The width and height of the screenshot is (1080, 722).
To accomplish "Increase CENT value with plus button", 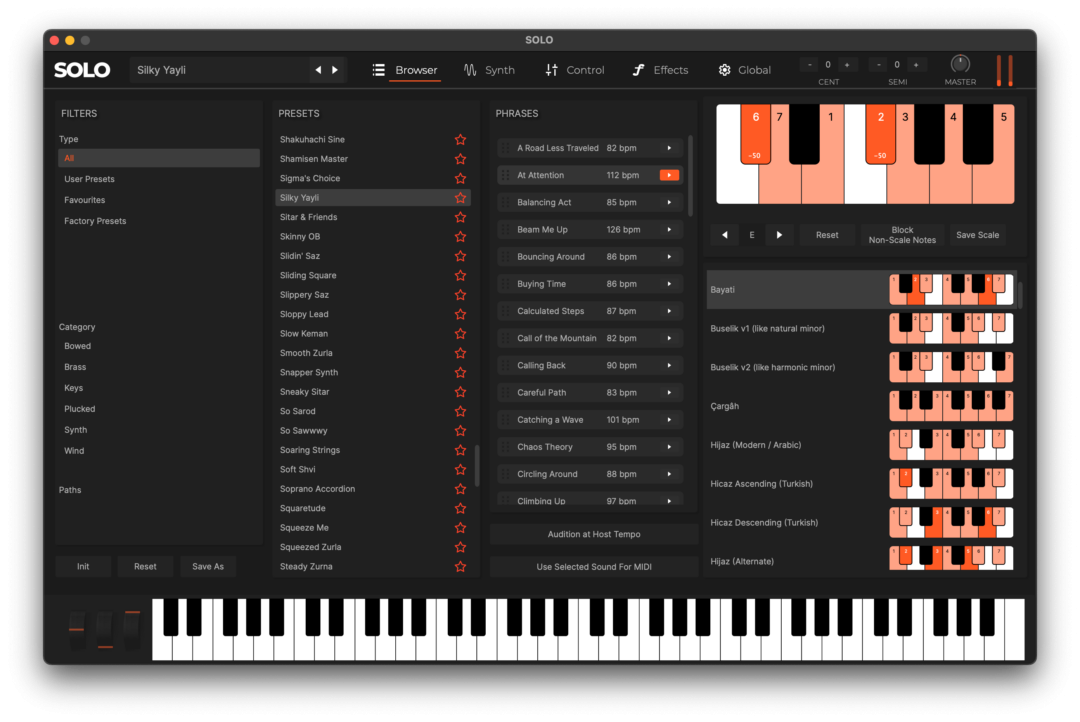I will [x=847, y=65].
